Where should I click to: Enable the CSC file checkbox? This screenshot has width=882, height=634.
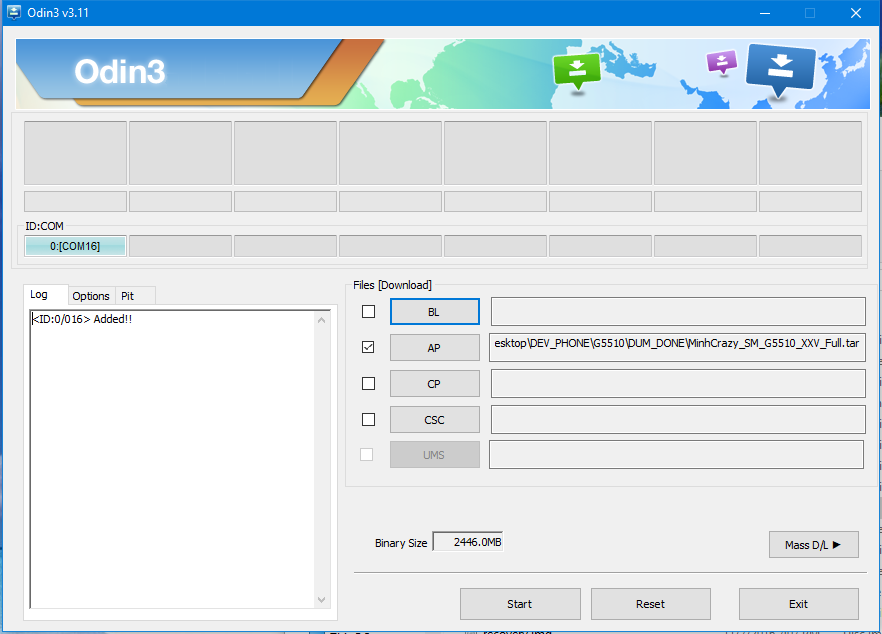pos(368,419)
